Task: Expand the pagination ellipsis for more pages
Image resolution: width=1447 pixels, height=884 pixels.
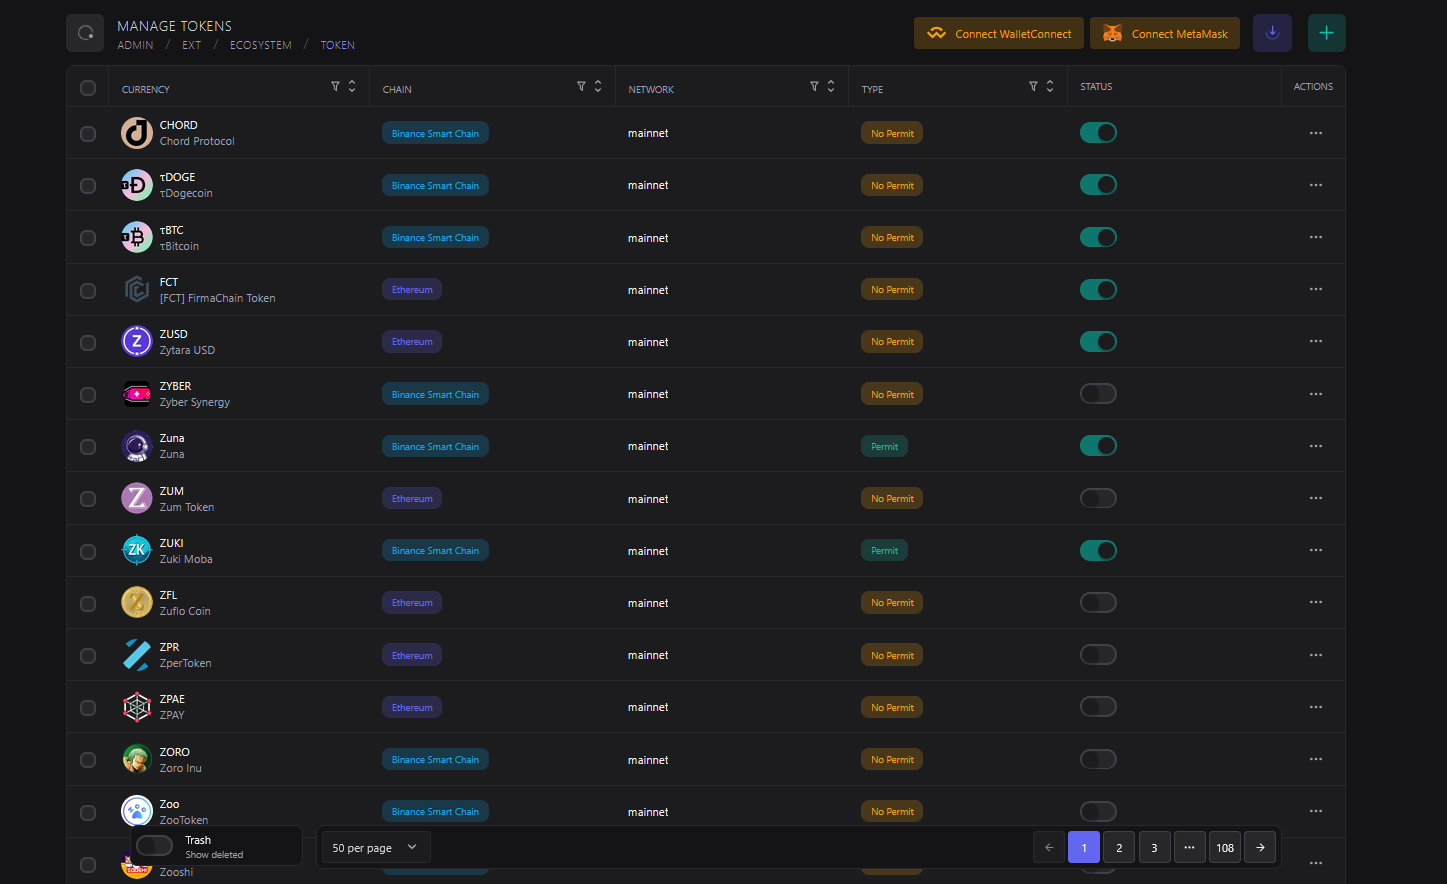Action: click(x=1189, y=847)
